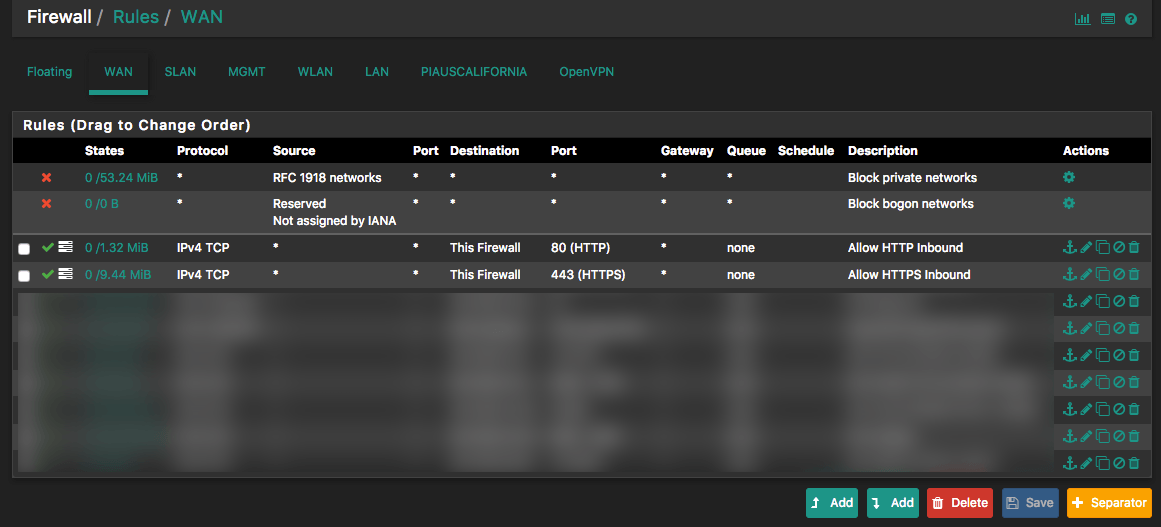Go to the PIAUSCALIFORNIA tab
This screenshot has width=1161, height=527.
point(474,72)
